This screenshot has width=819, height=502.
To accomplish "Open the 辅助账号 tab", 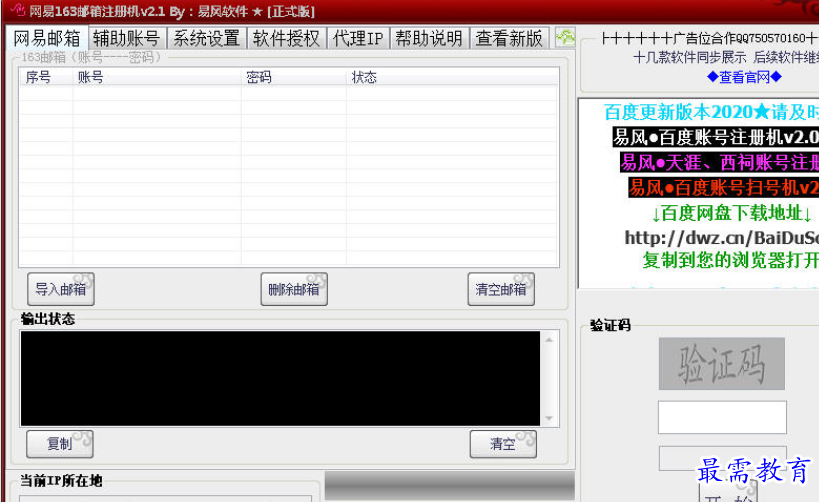I will pyautogui.click(x=127, y=38).
